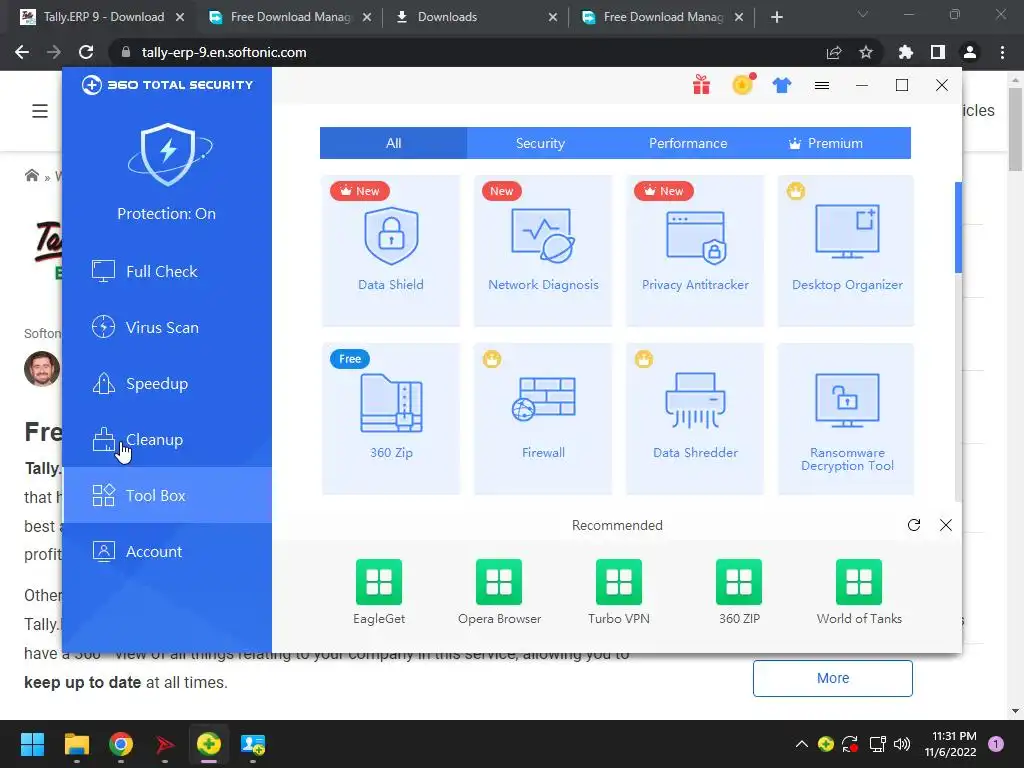The image size is (1024, 768).
Task: Open the Chrome profile icon
Action: [970, 52]
